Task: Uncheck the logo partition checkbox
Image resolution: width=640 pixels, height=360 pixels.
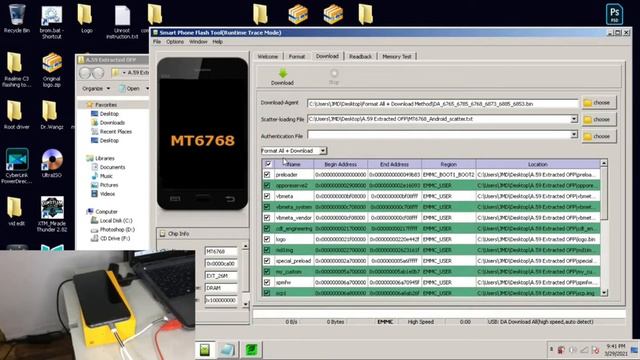Action: click(x=267, y=239)
